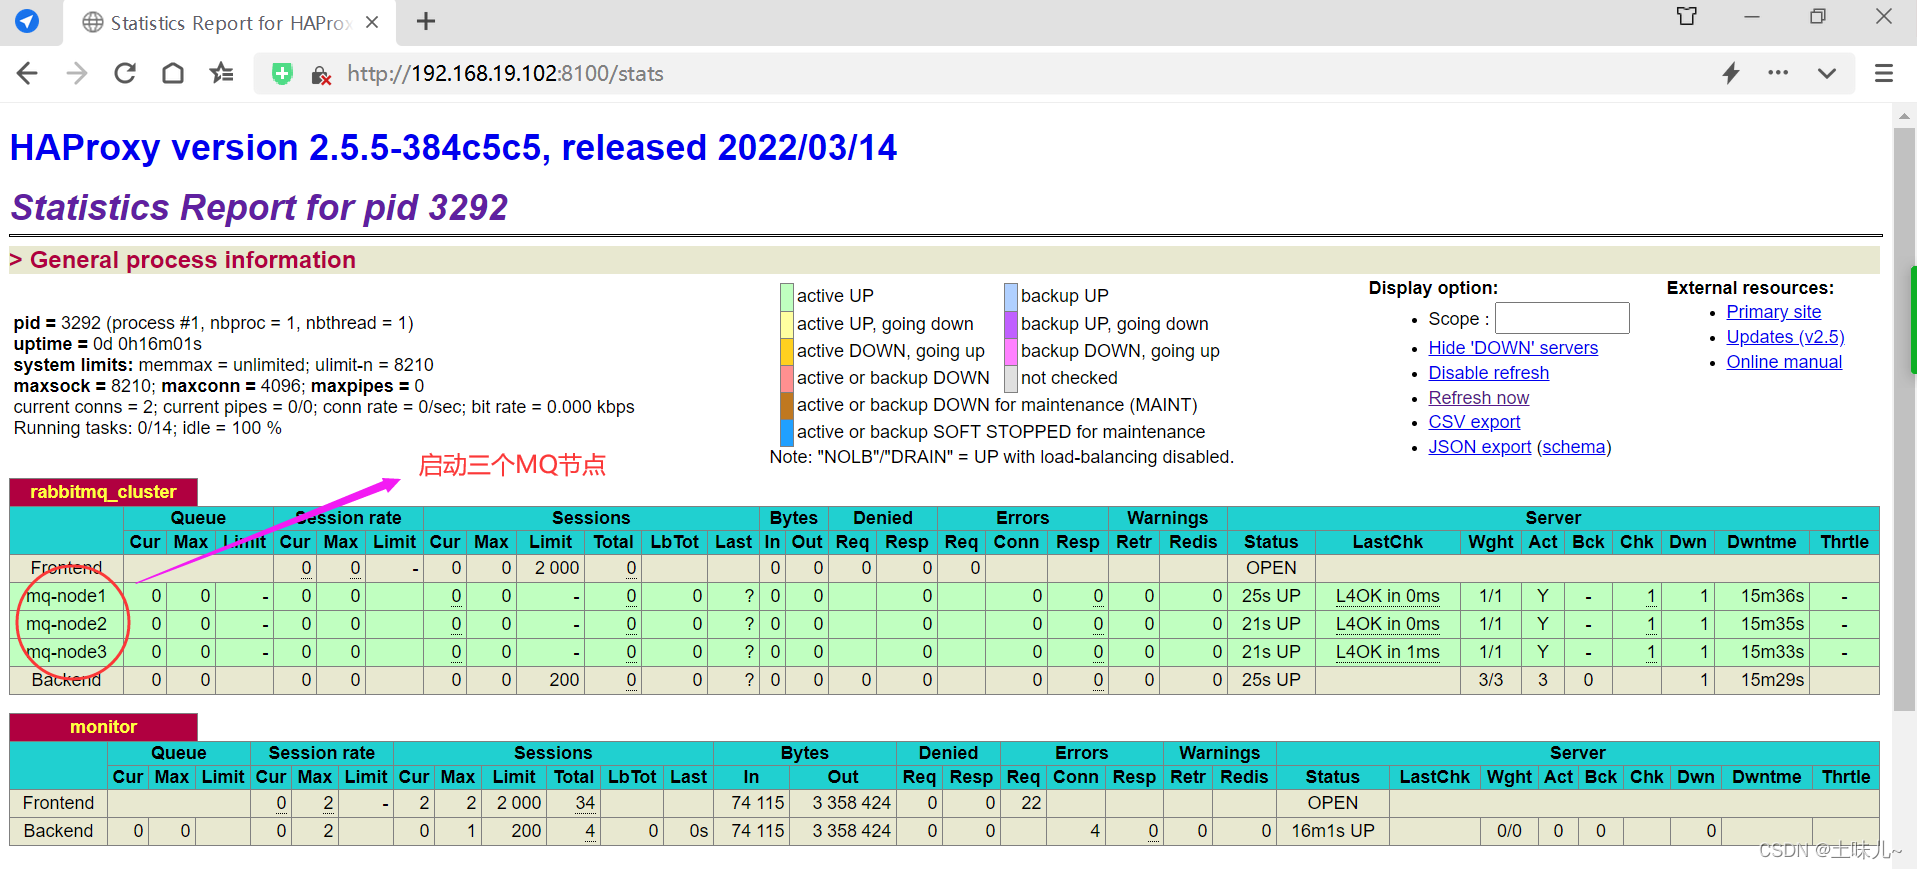Click the Statistics Report for pid 3292 heading
Screen dimensions: 1917x869
coord(259,207)
